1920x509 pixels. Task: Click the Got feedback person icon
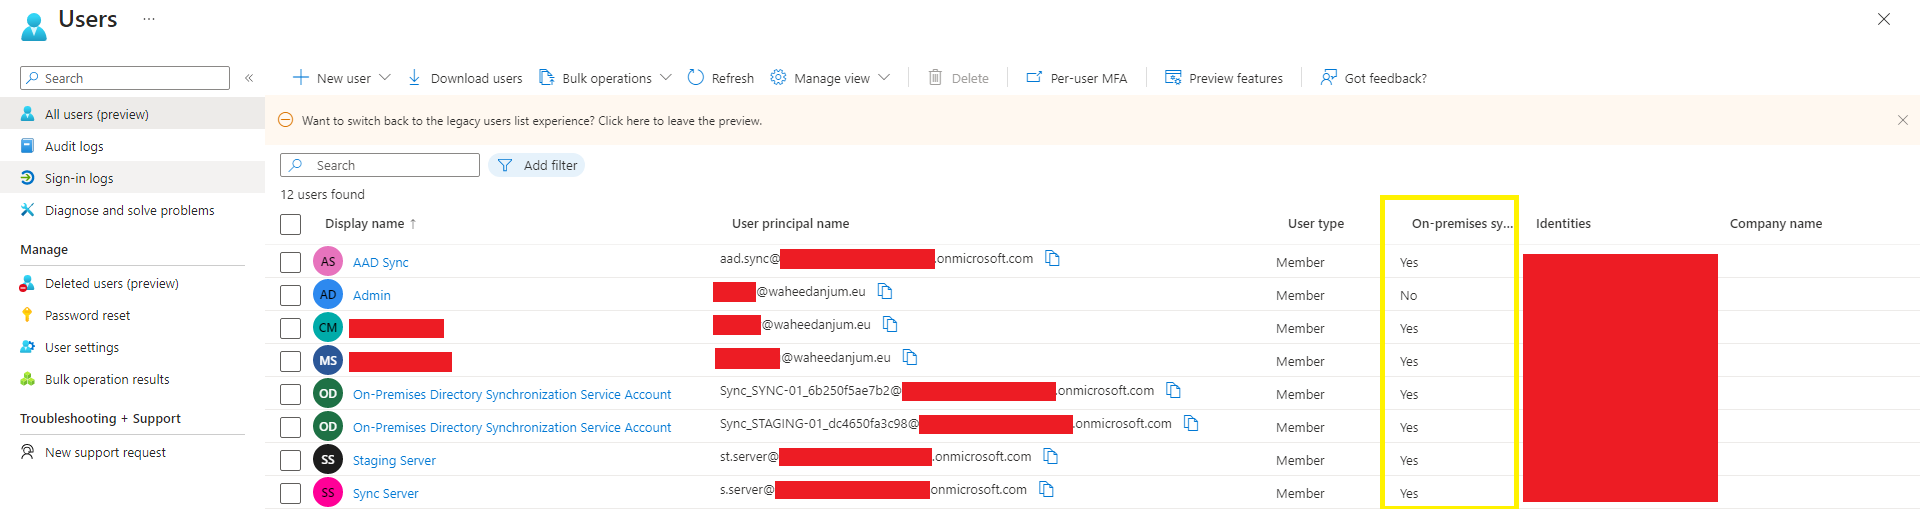tap(1328, 77)
